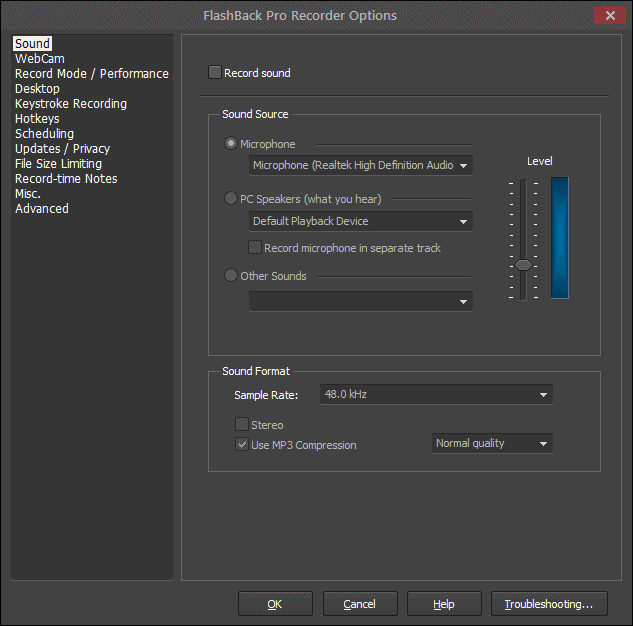633x626 pixels.
Task: Select the Other Sounds radio button
Action: [231, 275]
